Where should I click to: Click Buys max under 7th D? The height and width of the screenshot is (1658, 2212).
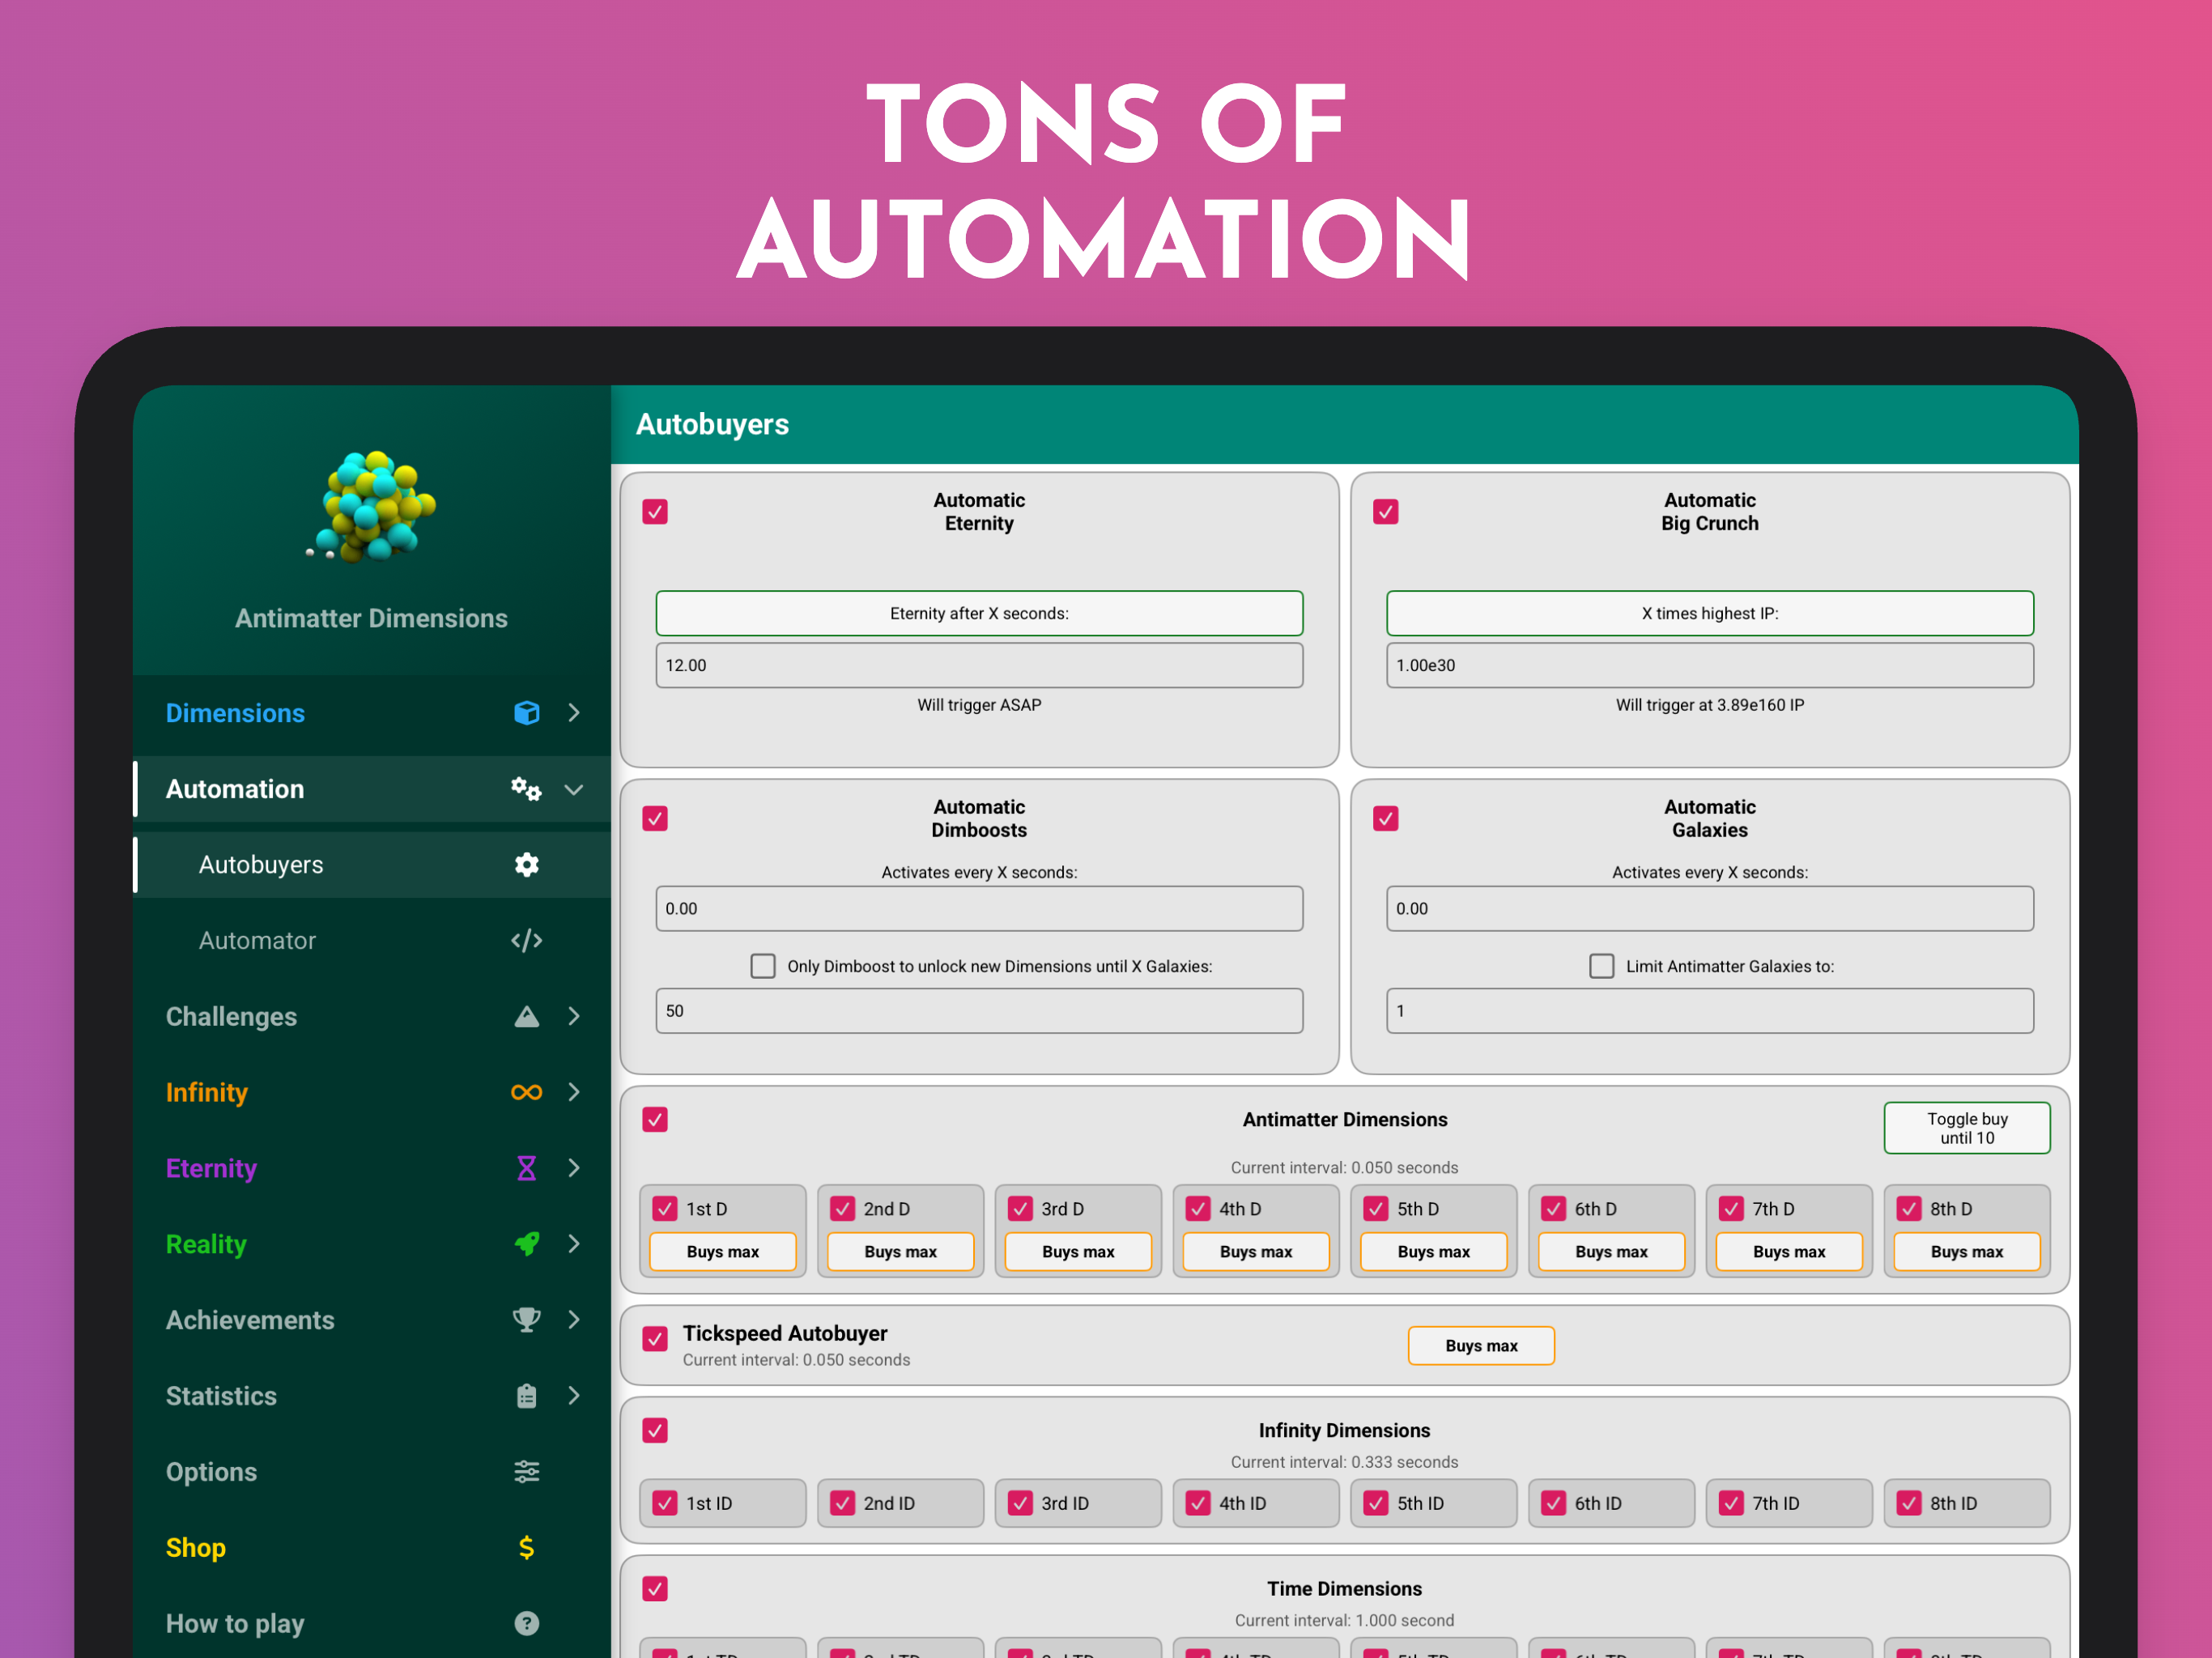click(1789, 1252)
